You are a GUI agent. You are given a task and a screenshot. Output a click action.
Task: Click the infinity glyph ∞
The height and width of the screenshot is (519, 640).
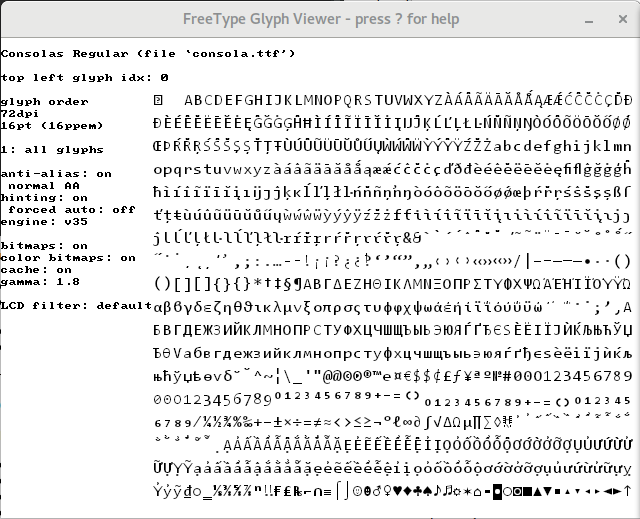coord(407,422)
